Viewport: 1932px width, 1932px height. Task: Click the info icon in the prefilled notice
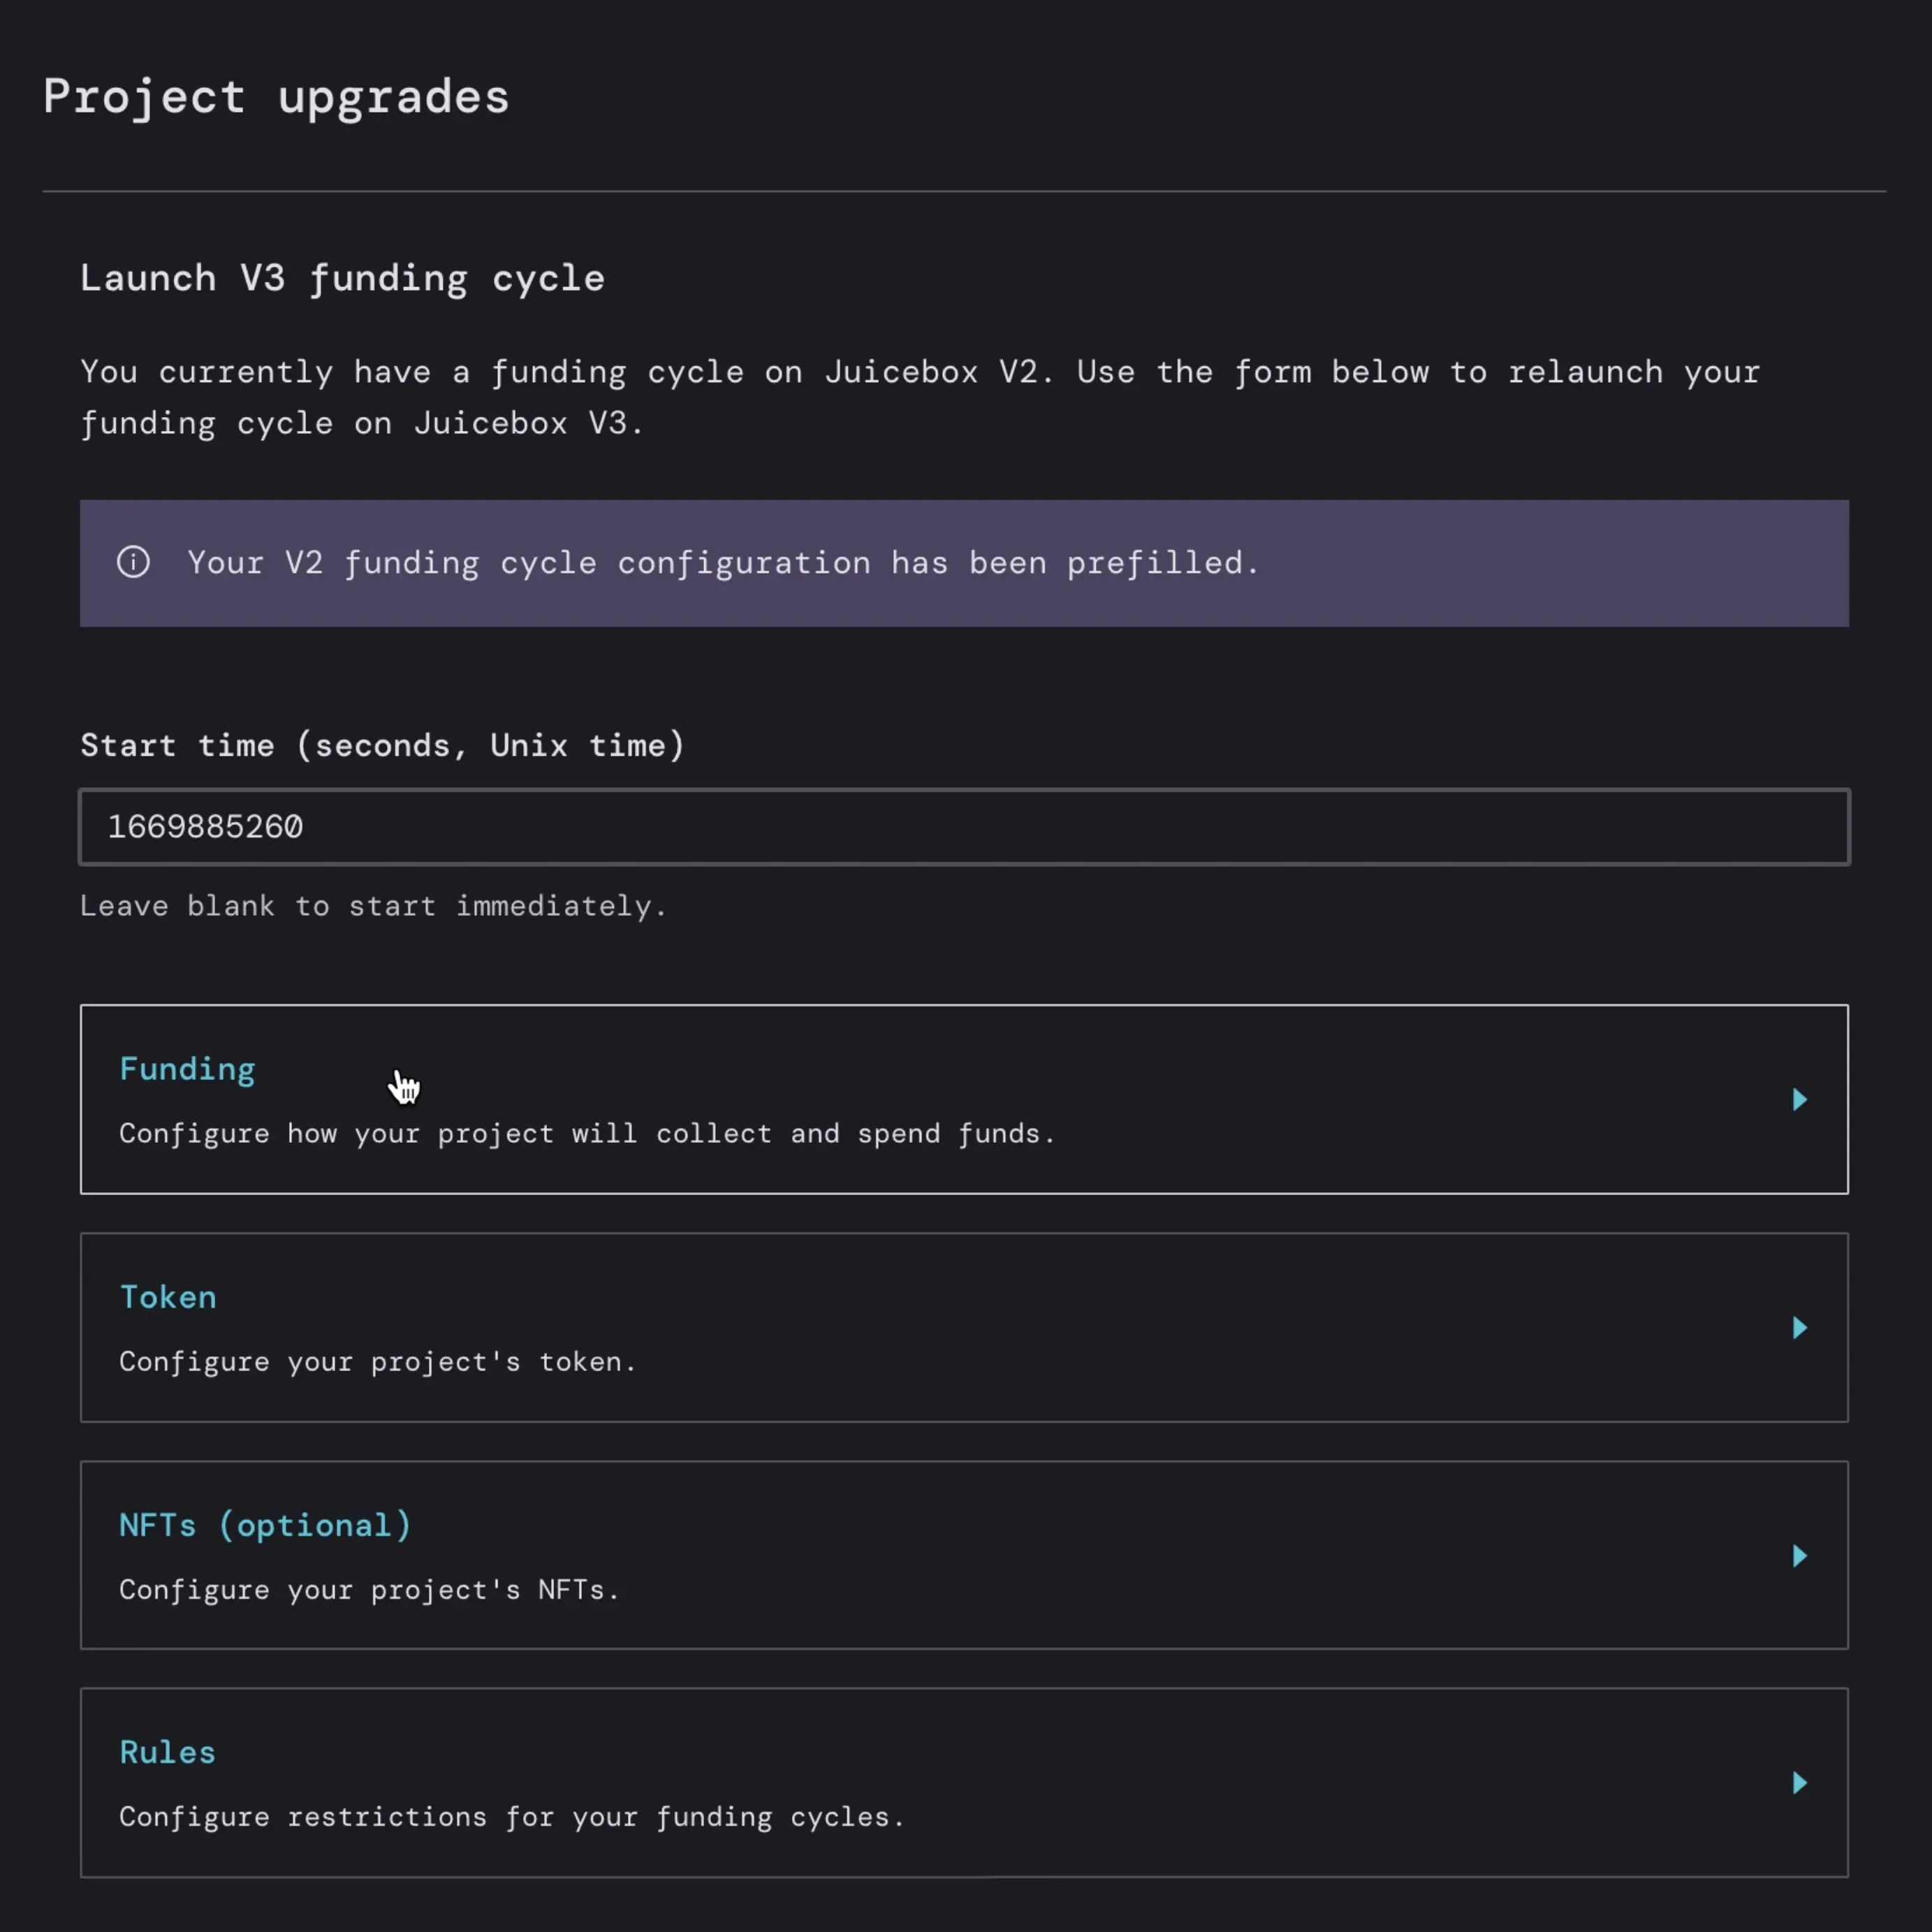pos(134,563)
